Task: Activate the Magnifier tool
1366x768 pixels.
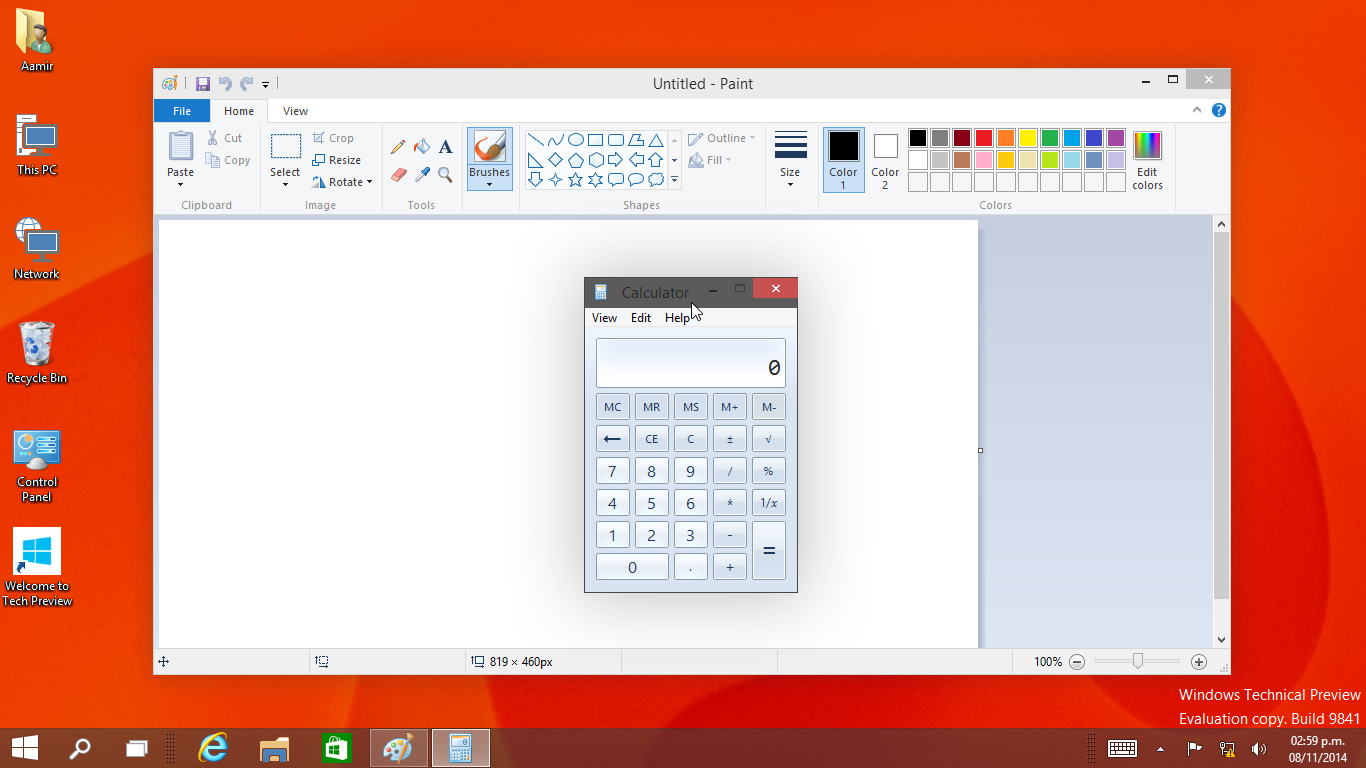Action: pyautogui.click(x=446, y=175)
